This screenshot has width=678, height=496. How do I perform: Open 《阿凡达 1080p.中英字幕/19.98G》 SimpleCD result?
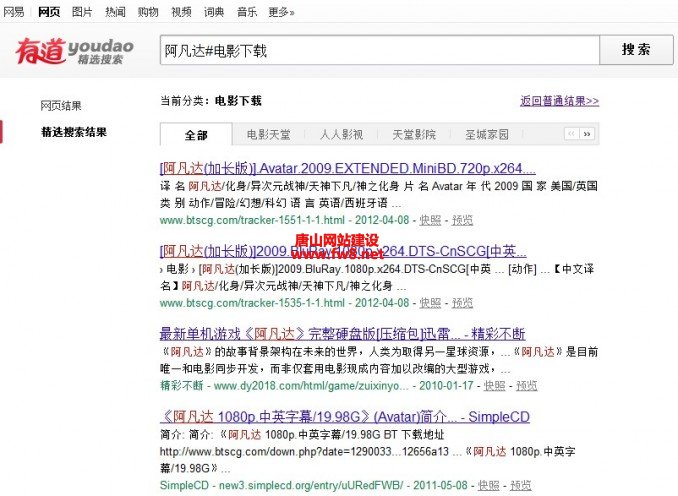[x=345, y=416]
